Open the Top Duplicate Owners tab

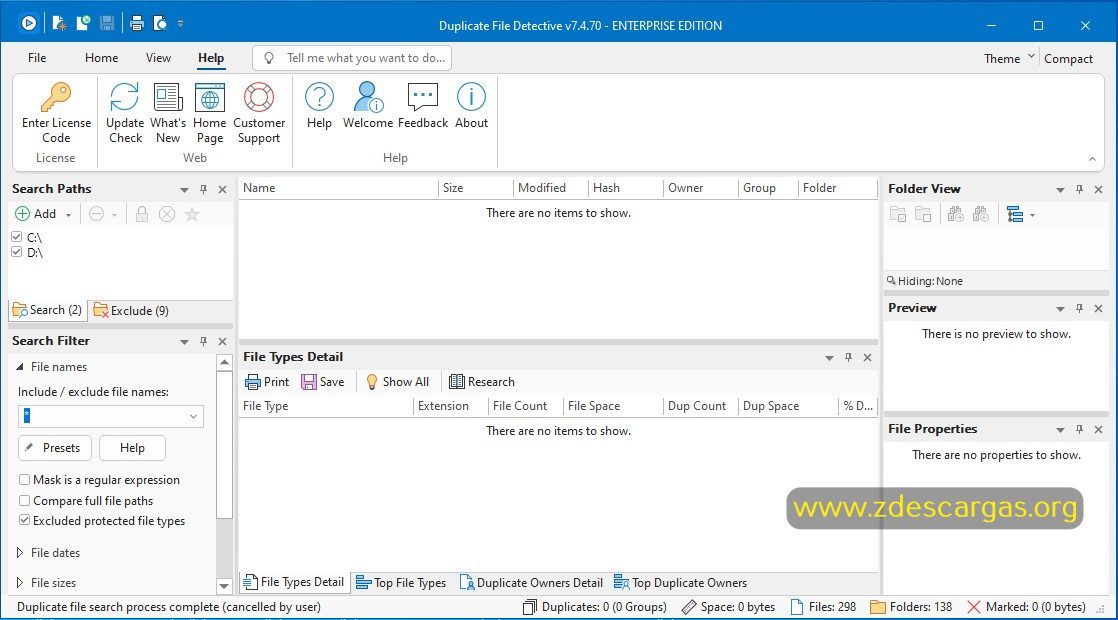pyautogui.click(x=680, y=583)
